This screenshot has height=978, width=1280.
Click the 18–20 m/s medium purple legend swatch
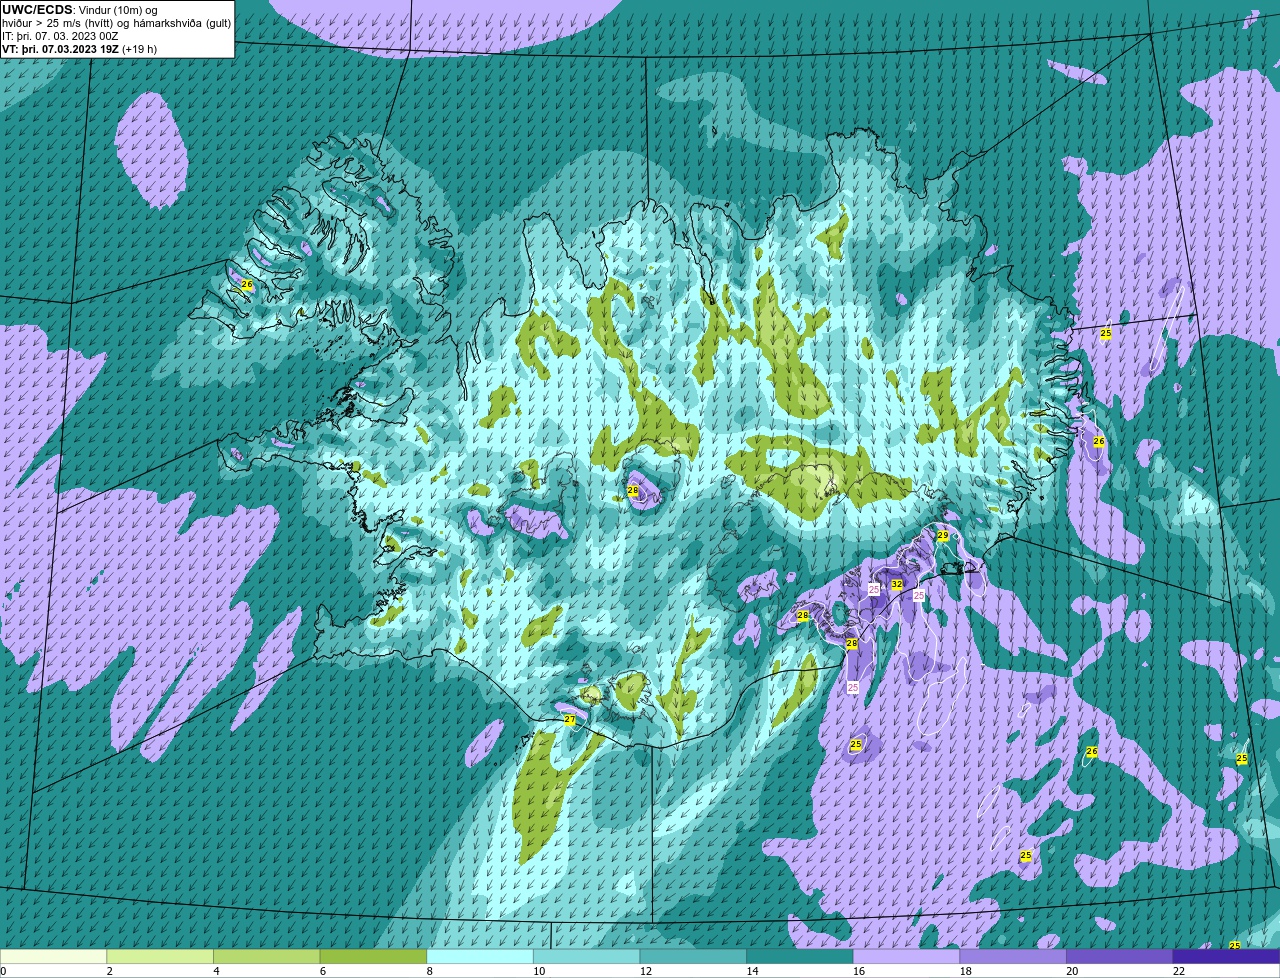click(1013, 956)
